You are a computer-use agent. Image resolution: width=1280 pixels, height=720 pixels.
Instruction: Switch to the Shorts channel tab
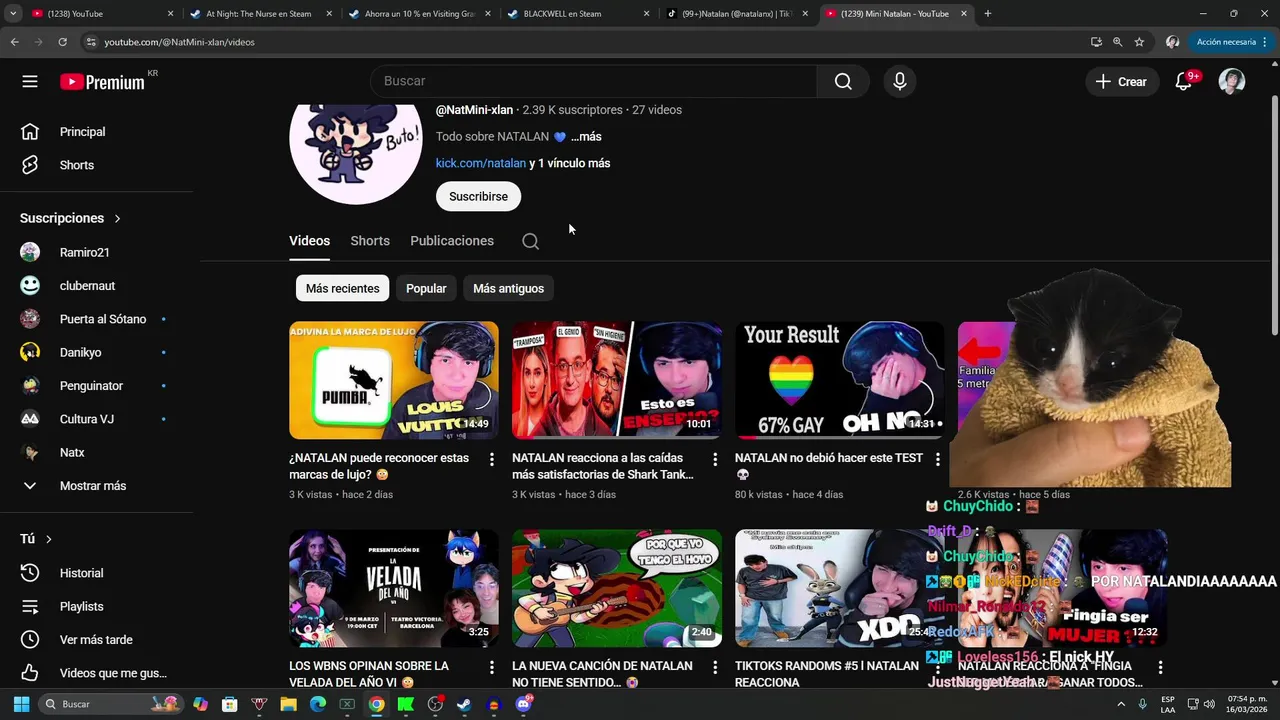370,241
